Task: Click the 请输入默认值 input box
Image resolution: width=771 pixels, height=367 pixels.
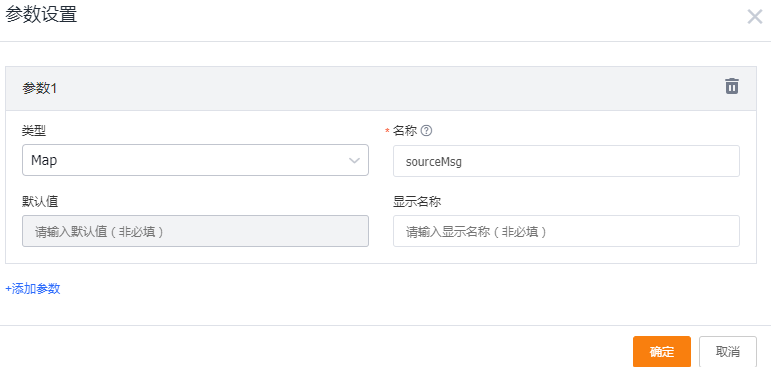Action: point(195,231)
